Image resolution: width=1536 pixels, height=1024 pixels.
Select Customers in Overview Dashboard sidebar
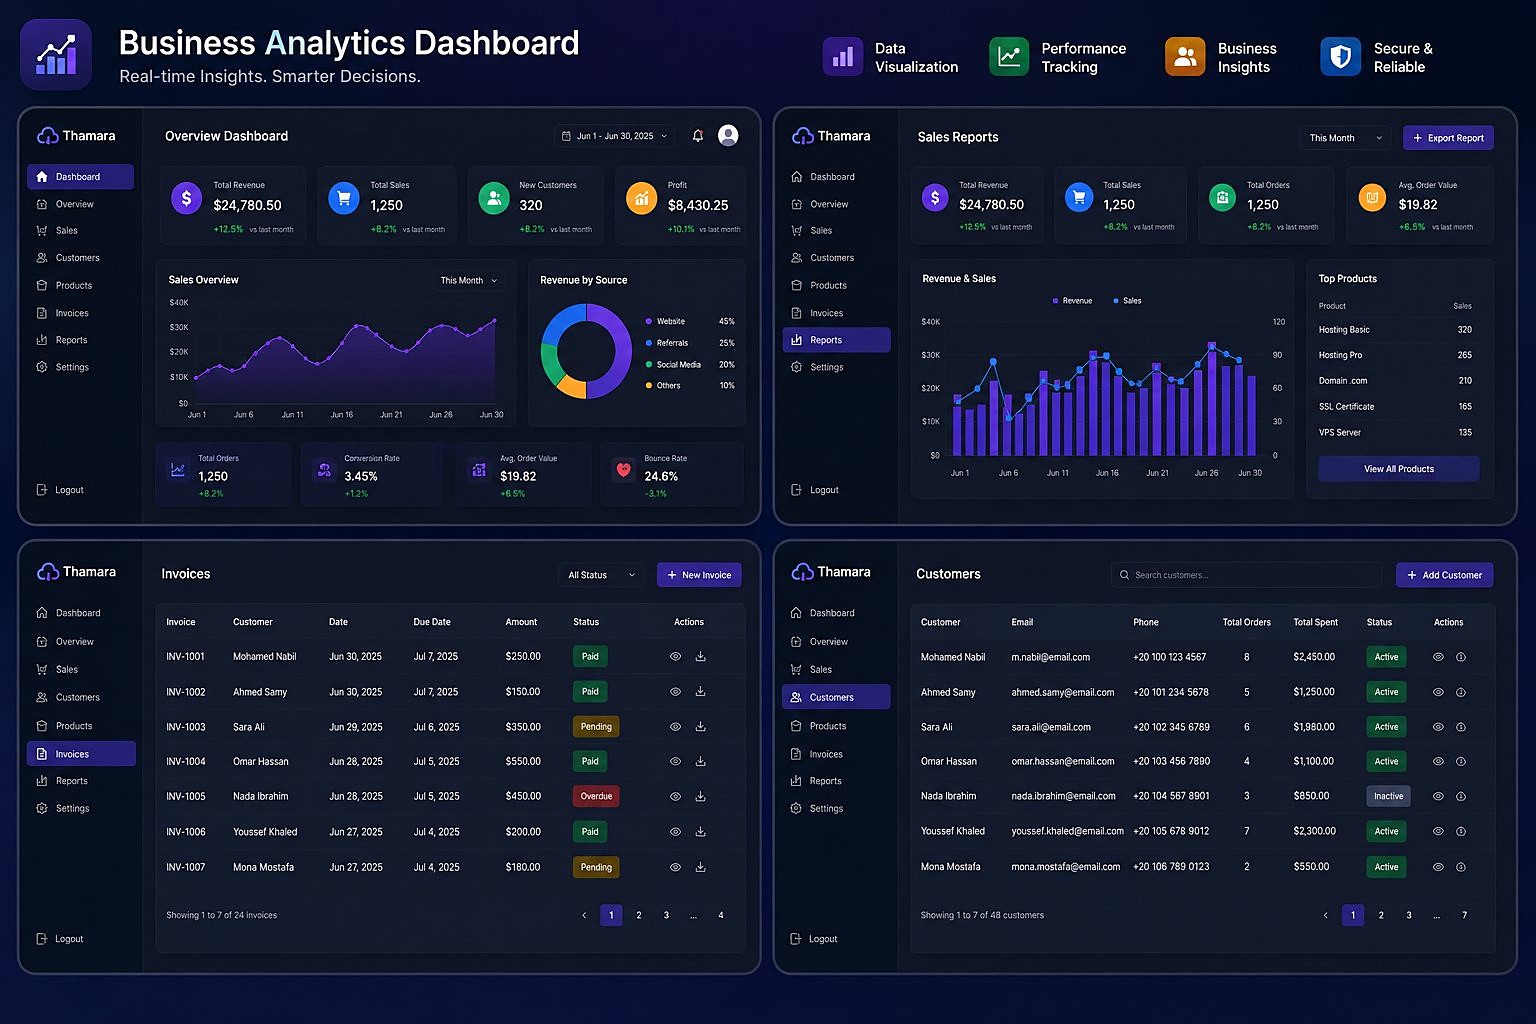pos(80,258)
